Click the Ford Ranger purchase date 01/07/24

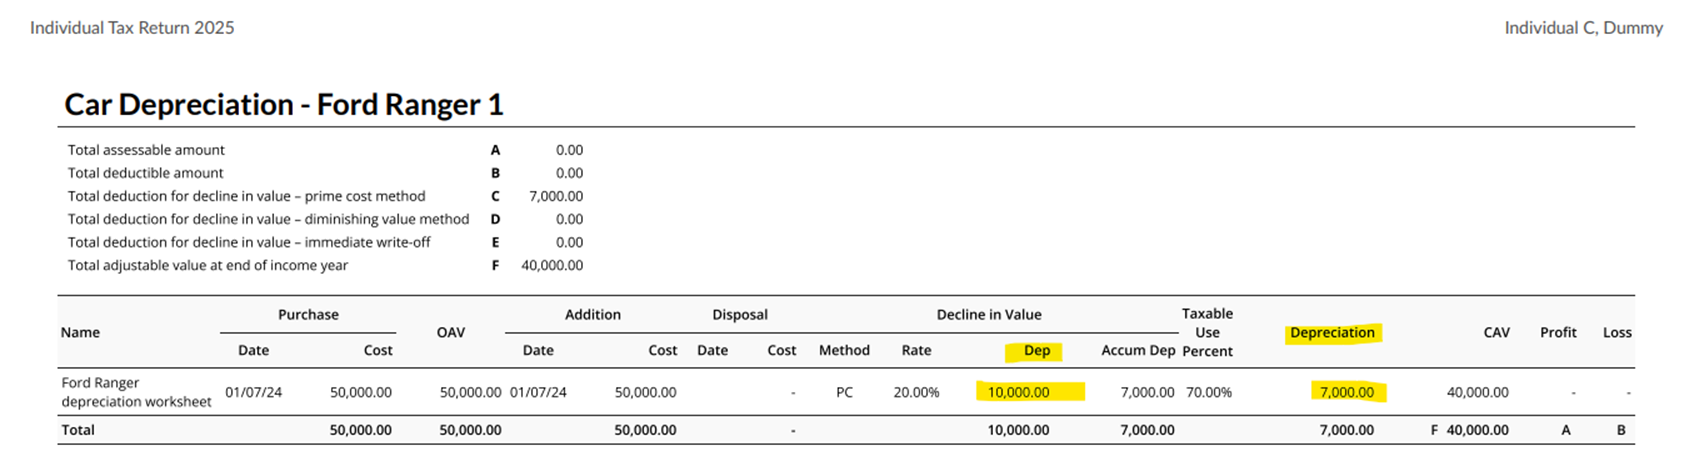coord(253,392)
